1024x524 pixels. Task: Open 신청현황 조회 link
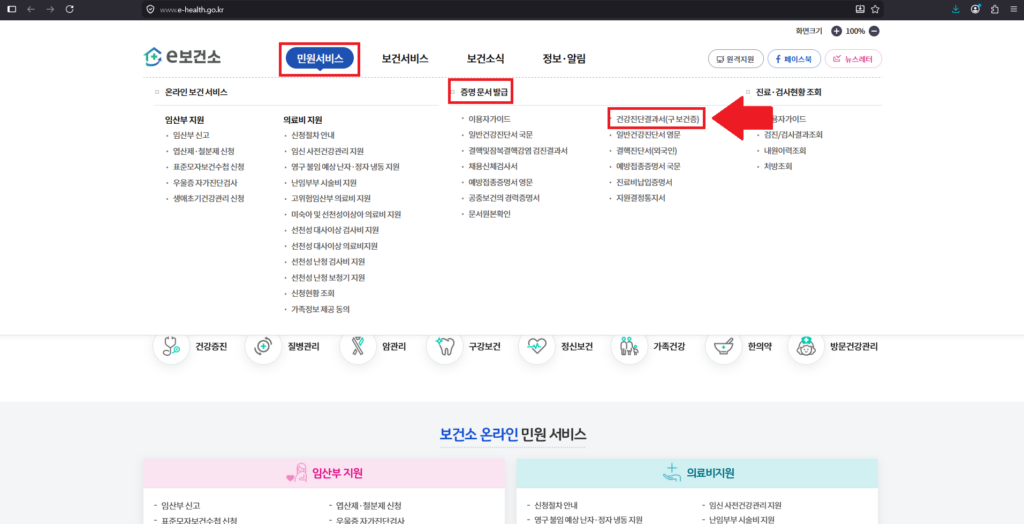313,293
